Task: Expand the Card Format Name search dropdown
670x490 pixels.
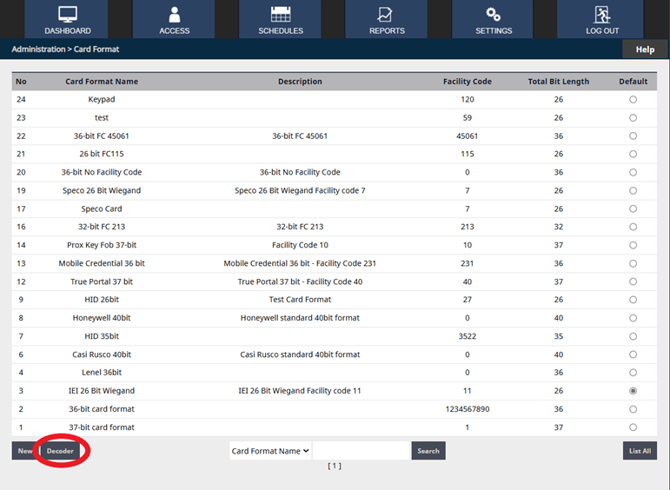Action: (270, 451)
